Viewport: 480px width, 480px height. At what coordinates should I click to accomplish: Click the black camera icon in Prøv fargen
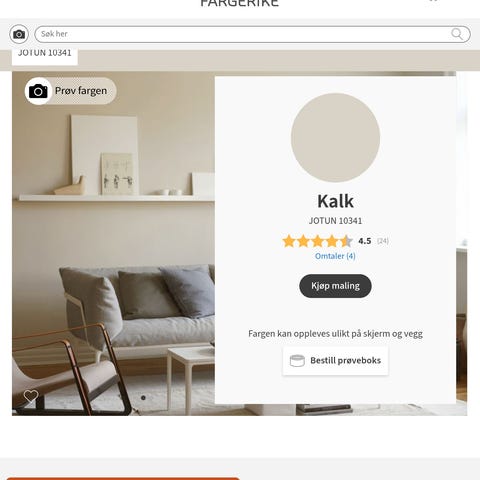click(38, 91)
